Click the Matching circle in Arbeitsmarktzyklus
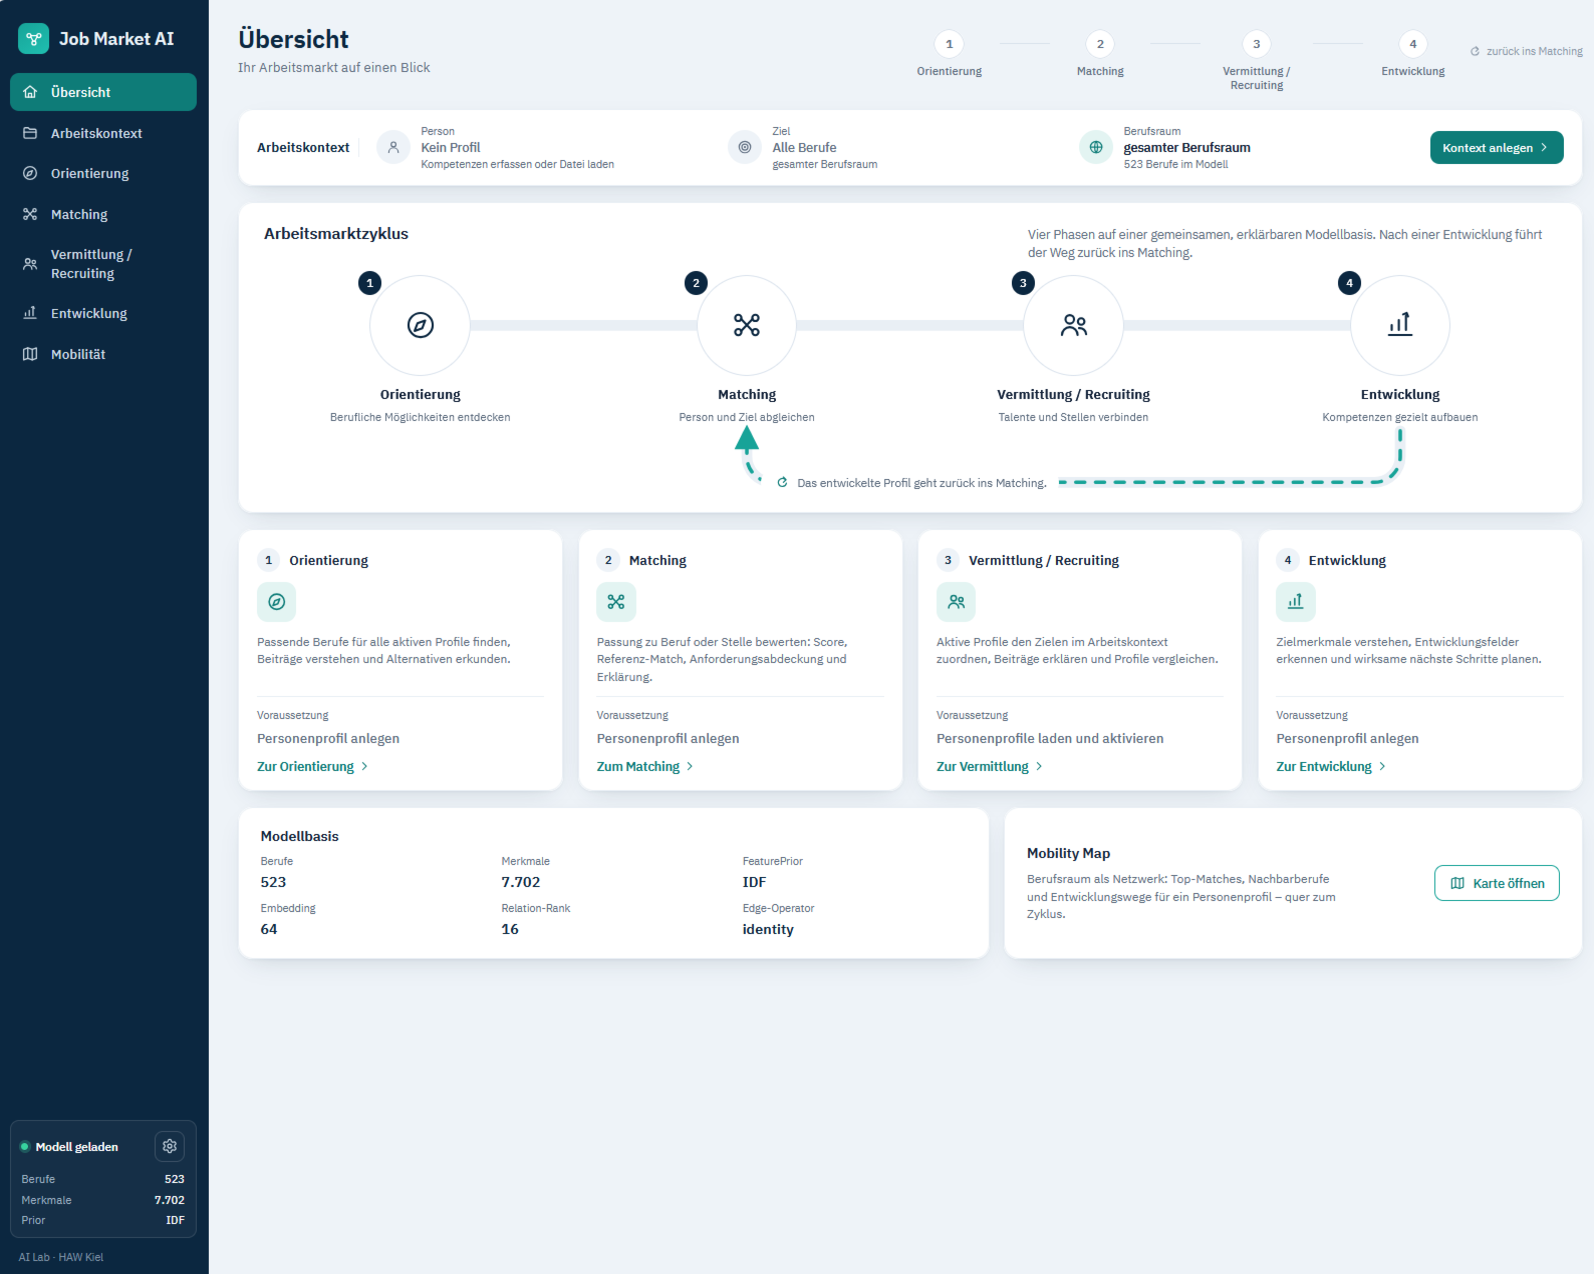This screenshot has width=1594, height=1274. pos(747,325)
